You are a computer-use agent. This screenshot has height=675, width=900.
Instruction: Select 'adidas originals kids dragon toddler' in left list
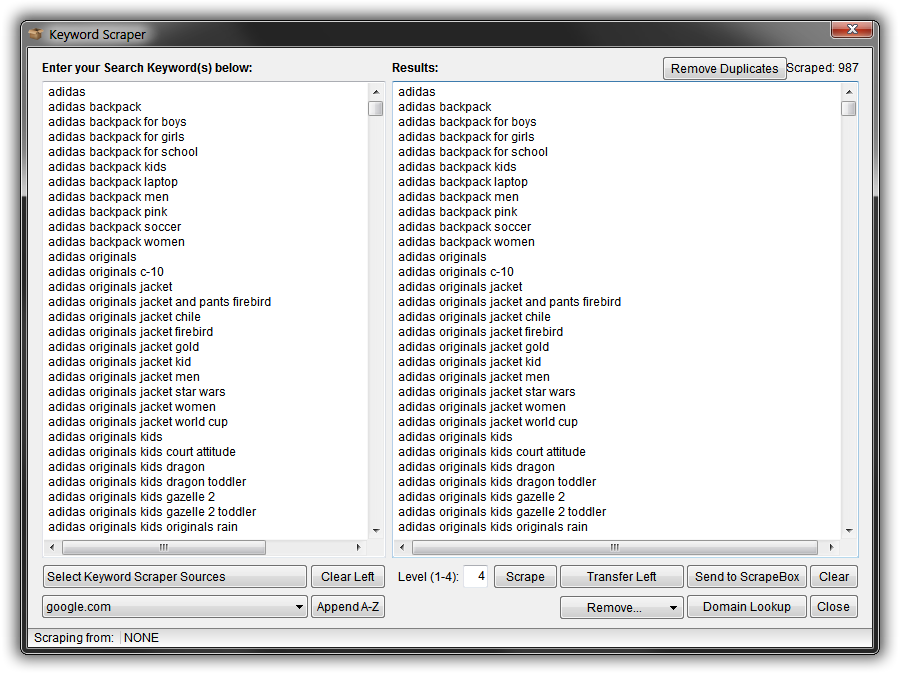tap(147, 482)
